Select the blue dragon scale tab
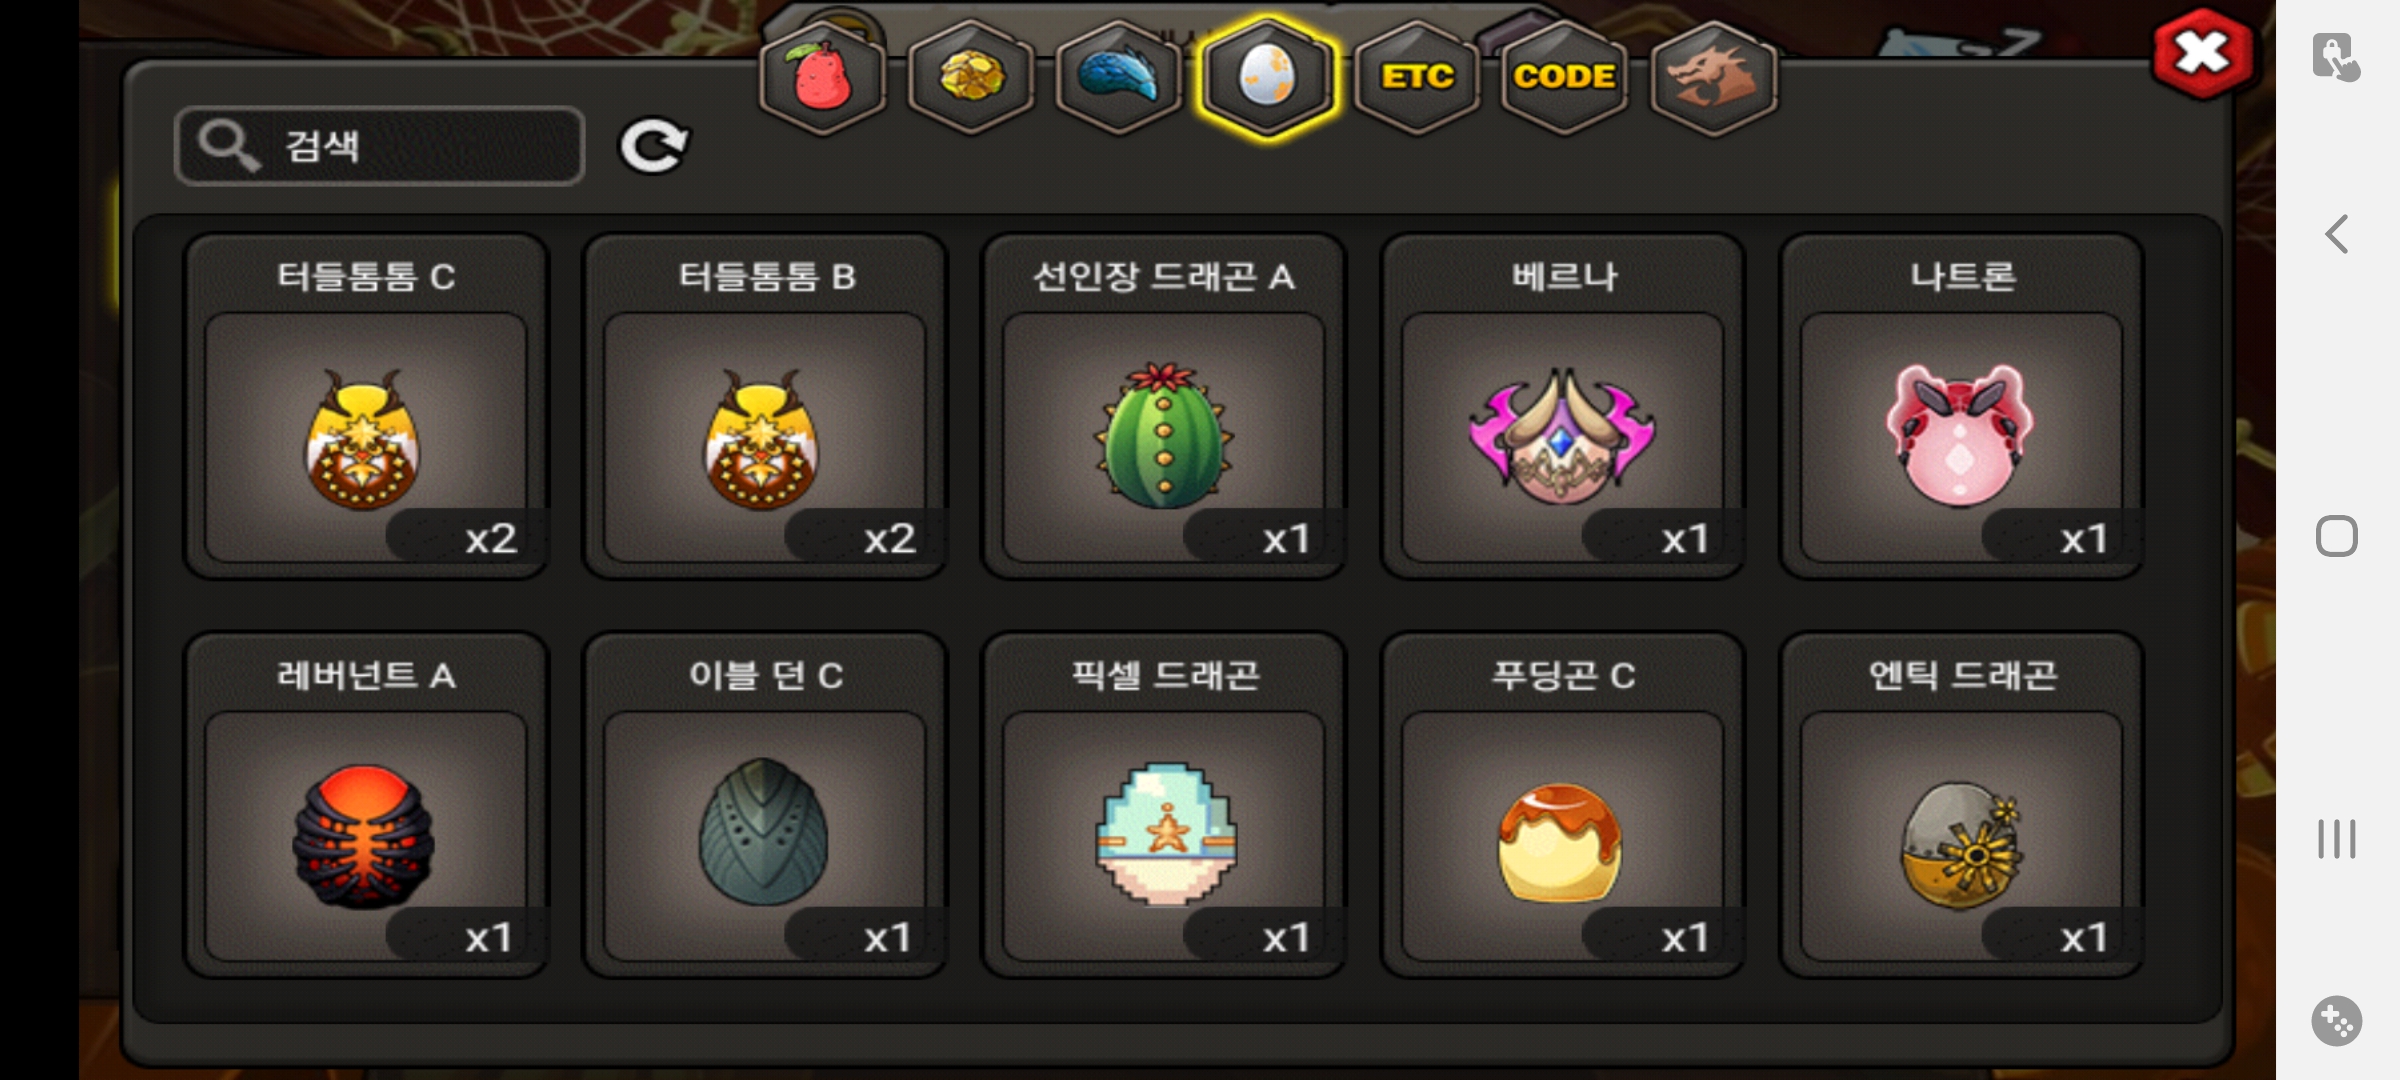2400x1080 pixels. coord(1119,77)
